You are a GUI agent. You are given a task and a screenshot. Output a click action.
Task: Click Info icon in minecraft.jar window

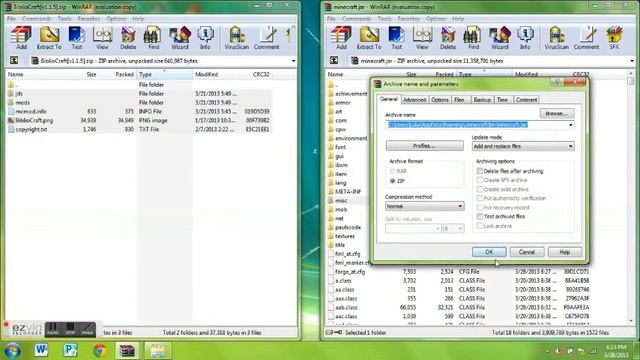[x=525, y=38]
